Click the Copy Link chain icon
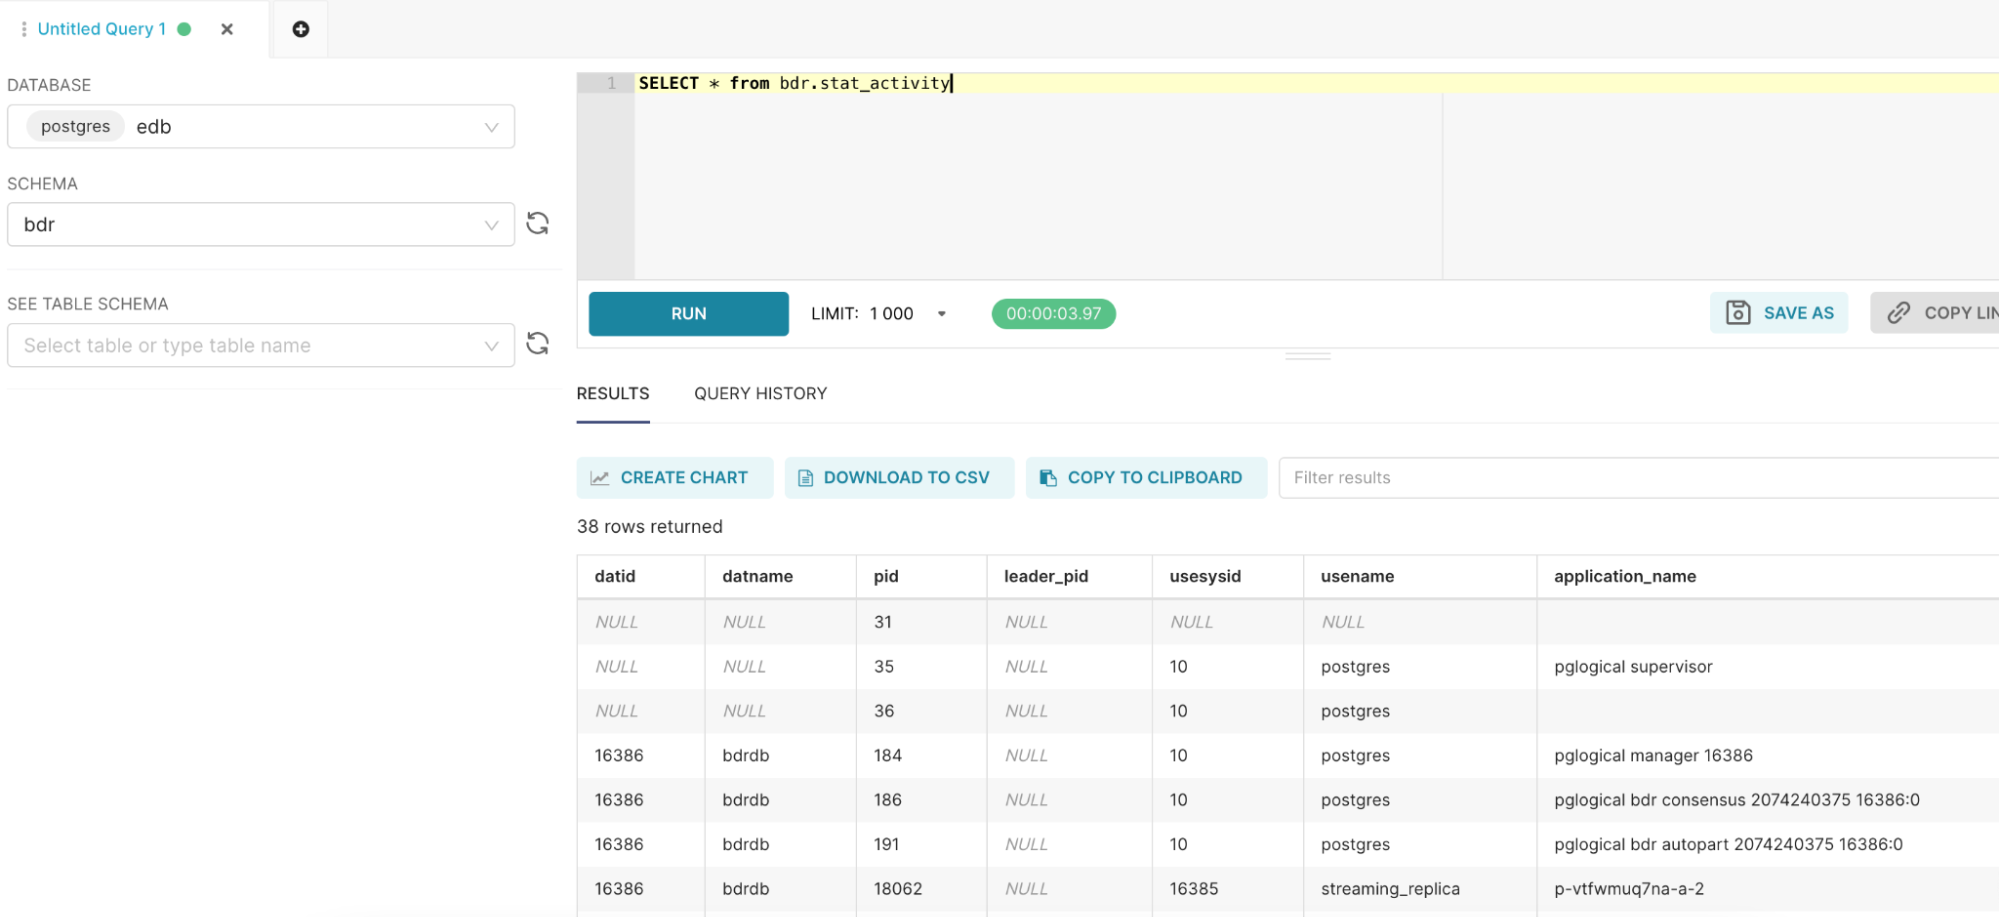 click(1898, 313)
